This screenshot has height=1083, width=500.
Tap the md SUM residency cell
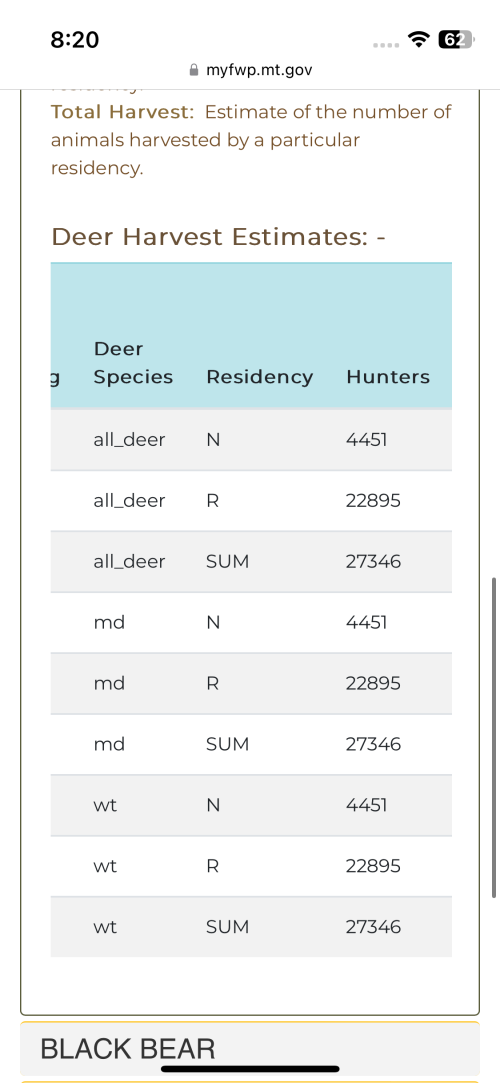tap(227, 745)
